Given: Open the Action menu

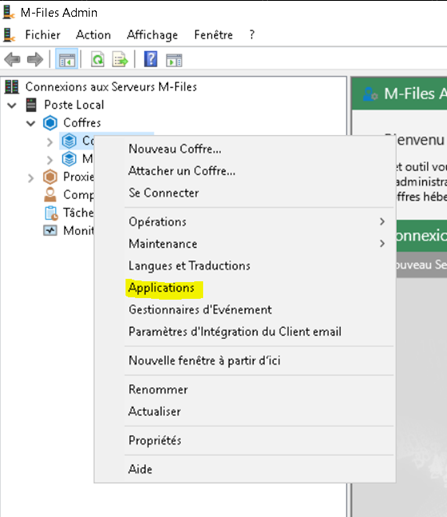Looking at the screenshot, I should click(93, 35).
